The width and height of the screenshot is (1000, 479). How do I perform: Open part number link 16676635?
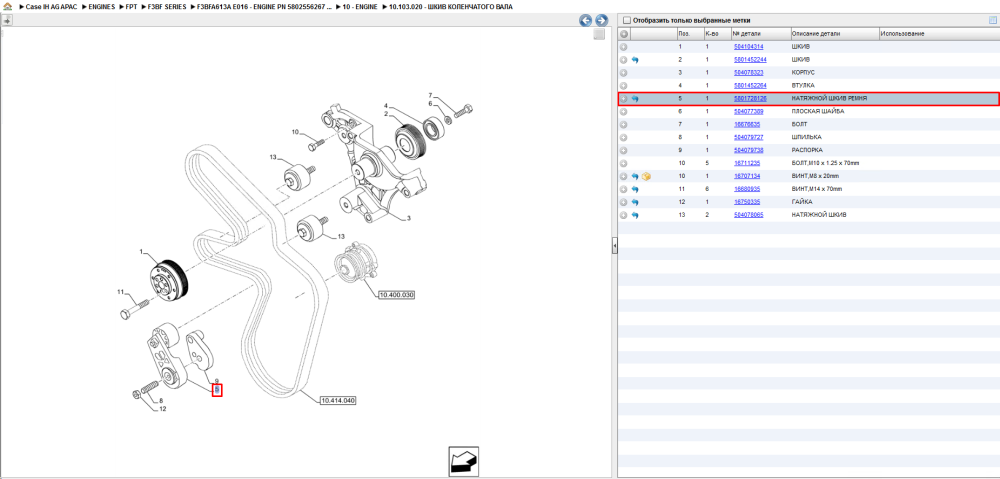[747, 124]
